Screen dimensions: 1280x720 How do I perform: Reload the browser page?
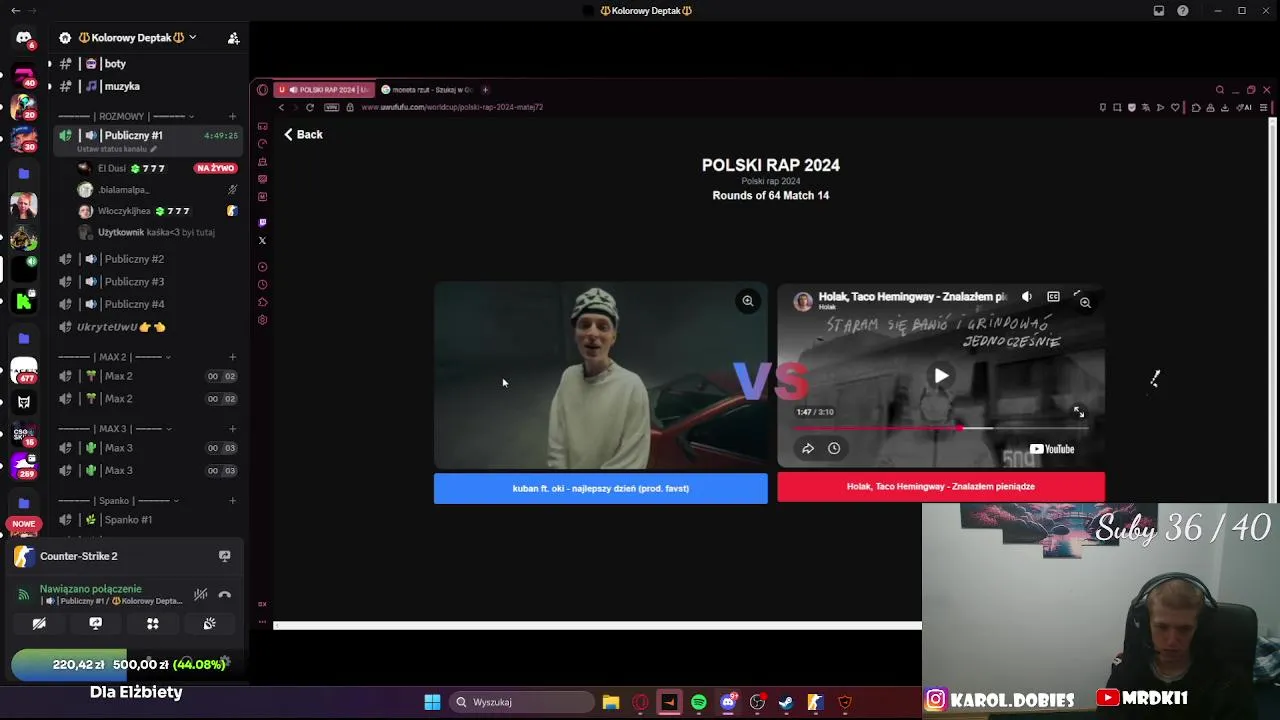pyautogui.click(x=309, y=107)
